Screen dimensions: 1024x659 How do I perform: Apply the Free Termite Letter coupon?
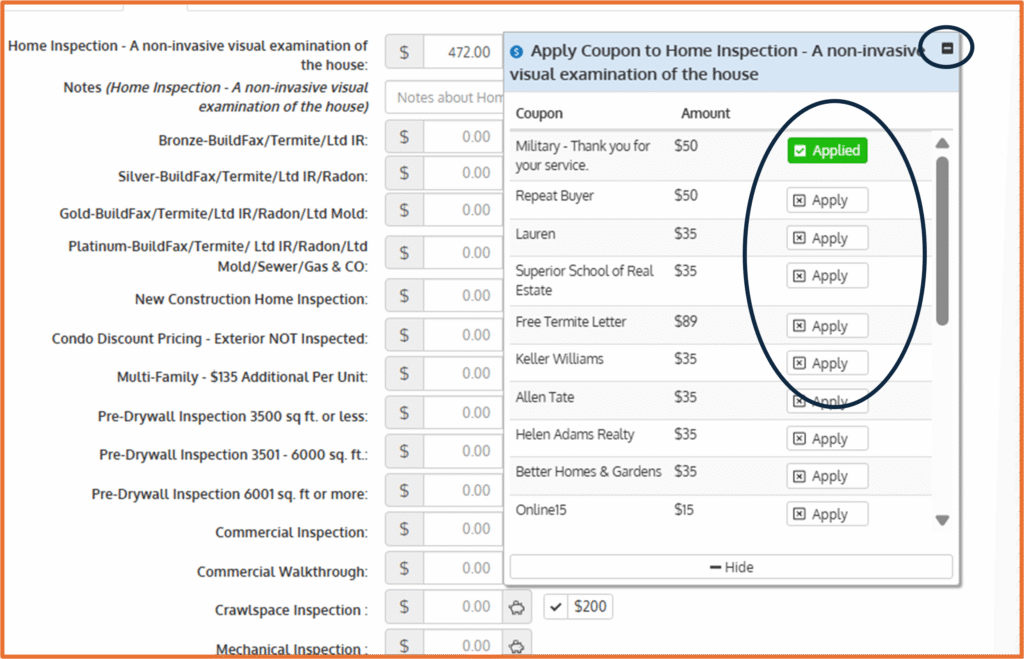pos(827,326)
